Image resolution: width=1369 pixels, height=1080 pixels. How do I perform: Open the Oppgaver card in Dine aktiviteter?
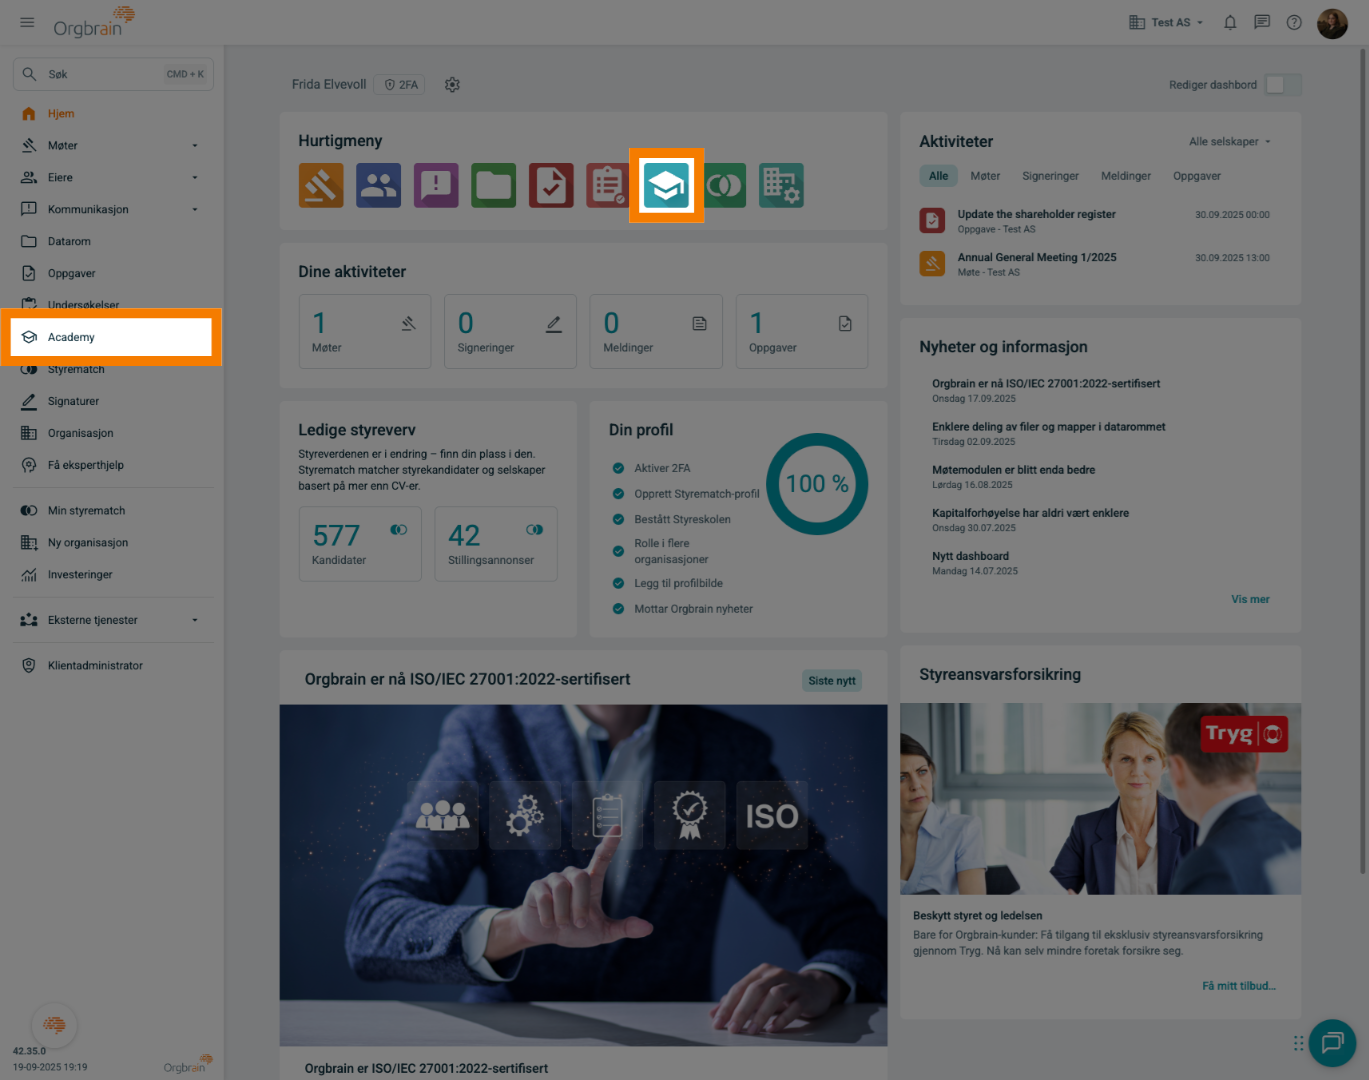[x=802, y=331]
